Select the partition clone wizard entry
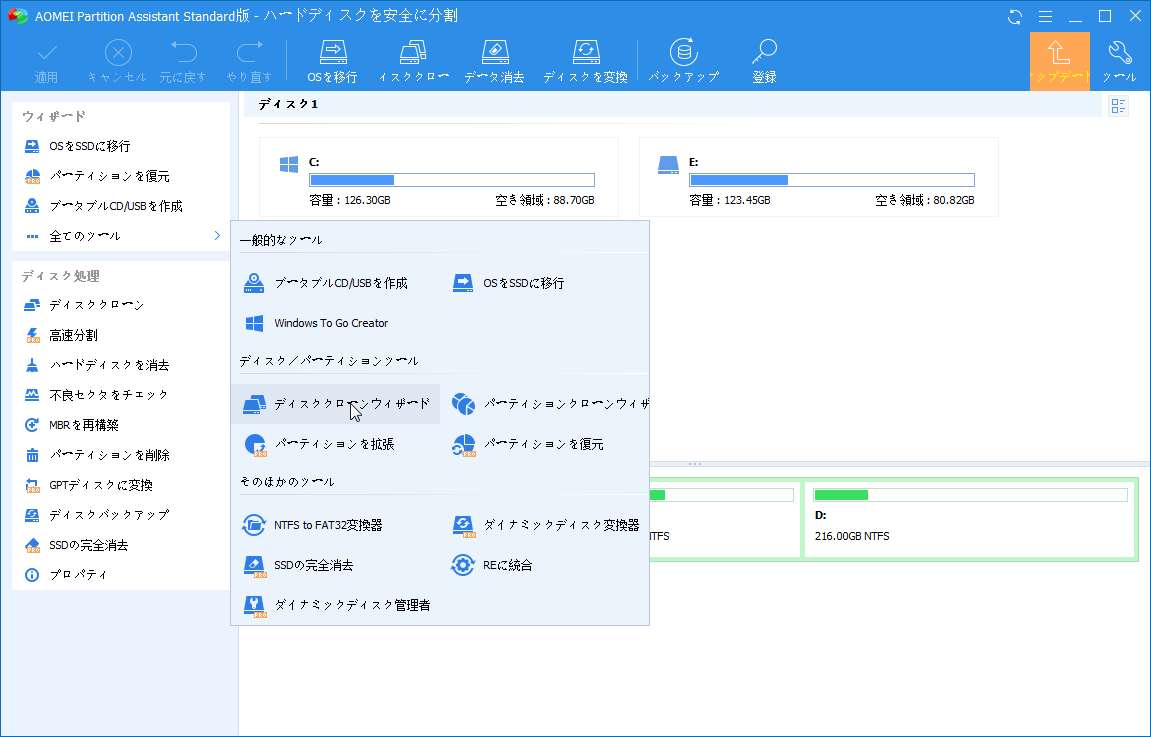The image size is (1151, 737). (549, 404)
